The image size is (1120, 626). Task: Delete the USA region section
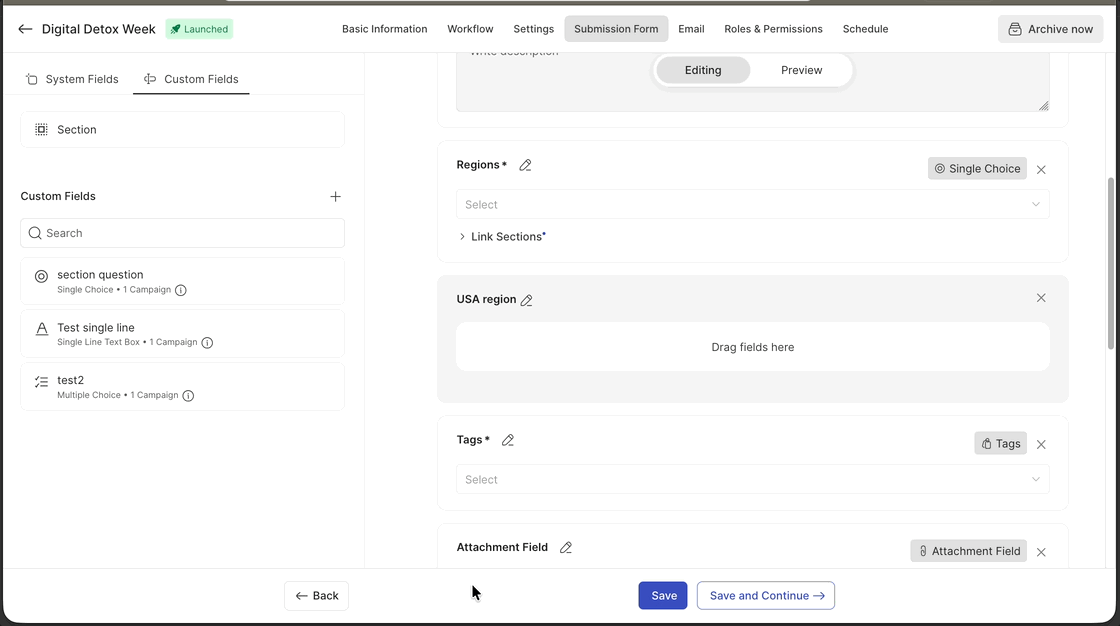point(1041,298)
